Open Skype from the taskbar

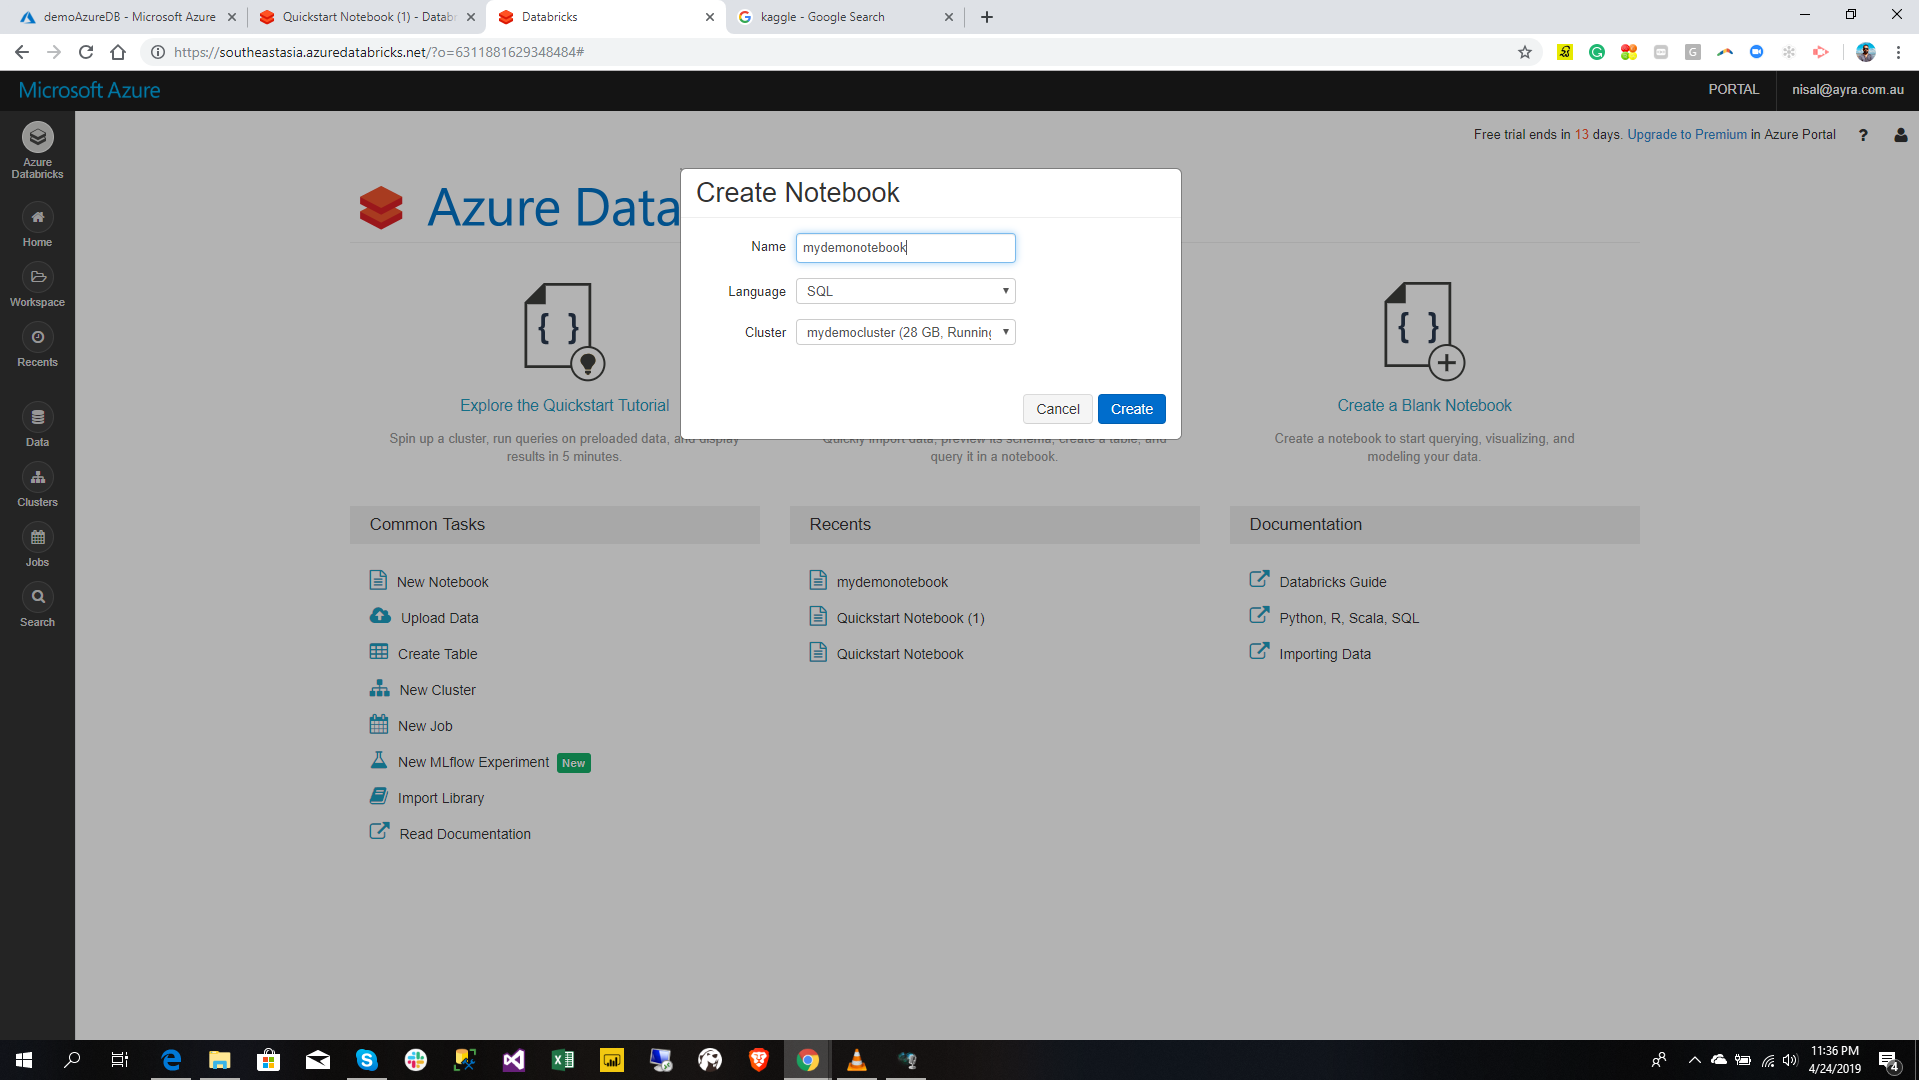[367, 1060]
